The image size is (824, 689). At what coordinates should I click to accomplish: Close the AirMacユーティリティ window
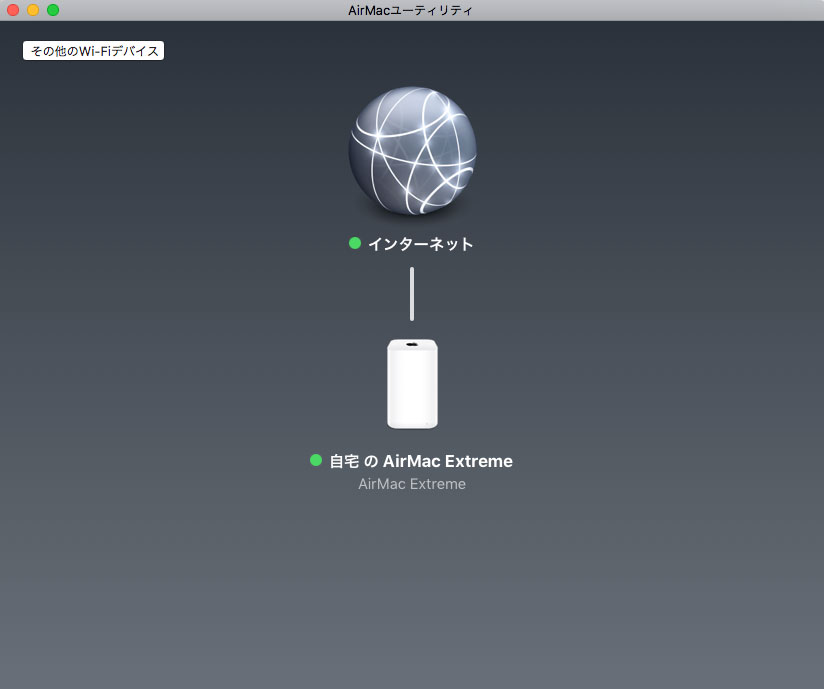point(13,10)
